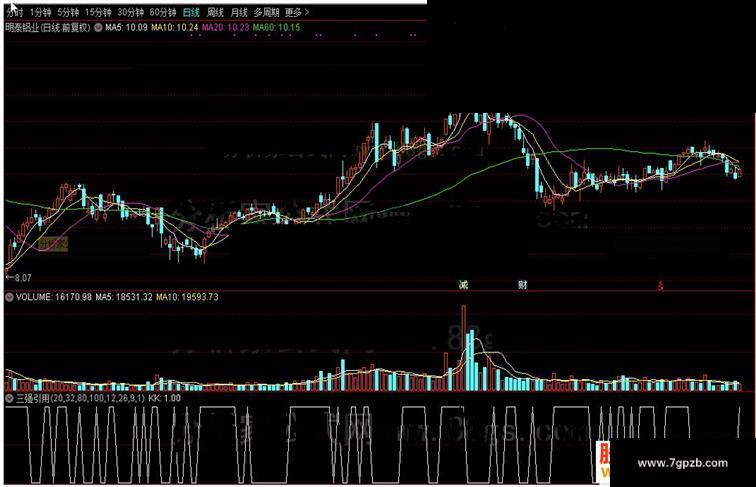Switch to the 月线 monthly chart tab
The image size is (756, 487).
(239, 12)
